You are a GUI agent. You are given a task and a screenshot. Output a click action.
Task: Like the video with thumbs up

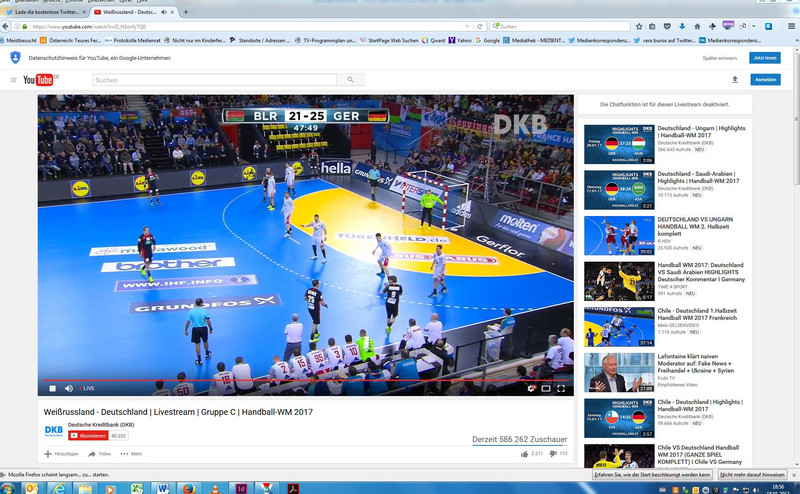(x=524, y=454)
